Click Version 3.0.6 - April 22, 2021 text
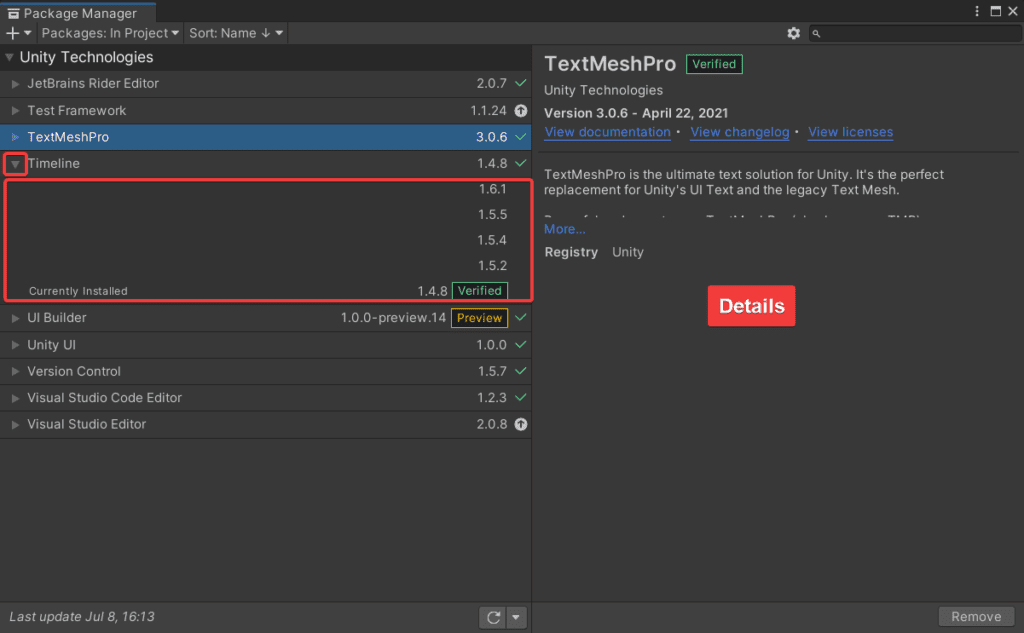This screenshot has height=633, width=1024. point(636,113)
